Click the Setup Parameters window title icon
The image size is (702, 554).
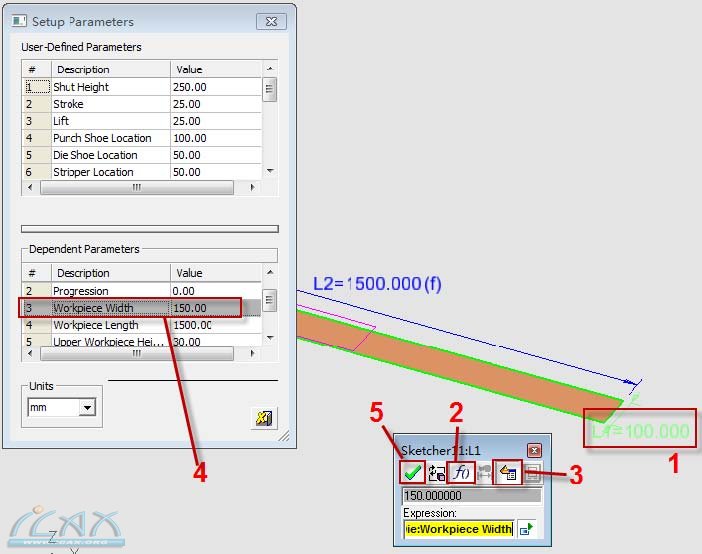(x=19, y=21)
